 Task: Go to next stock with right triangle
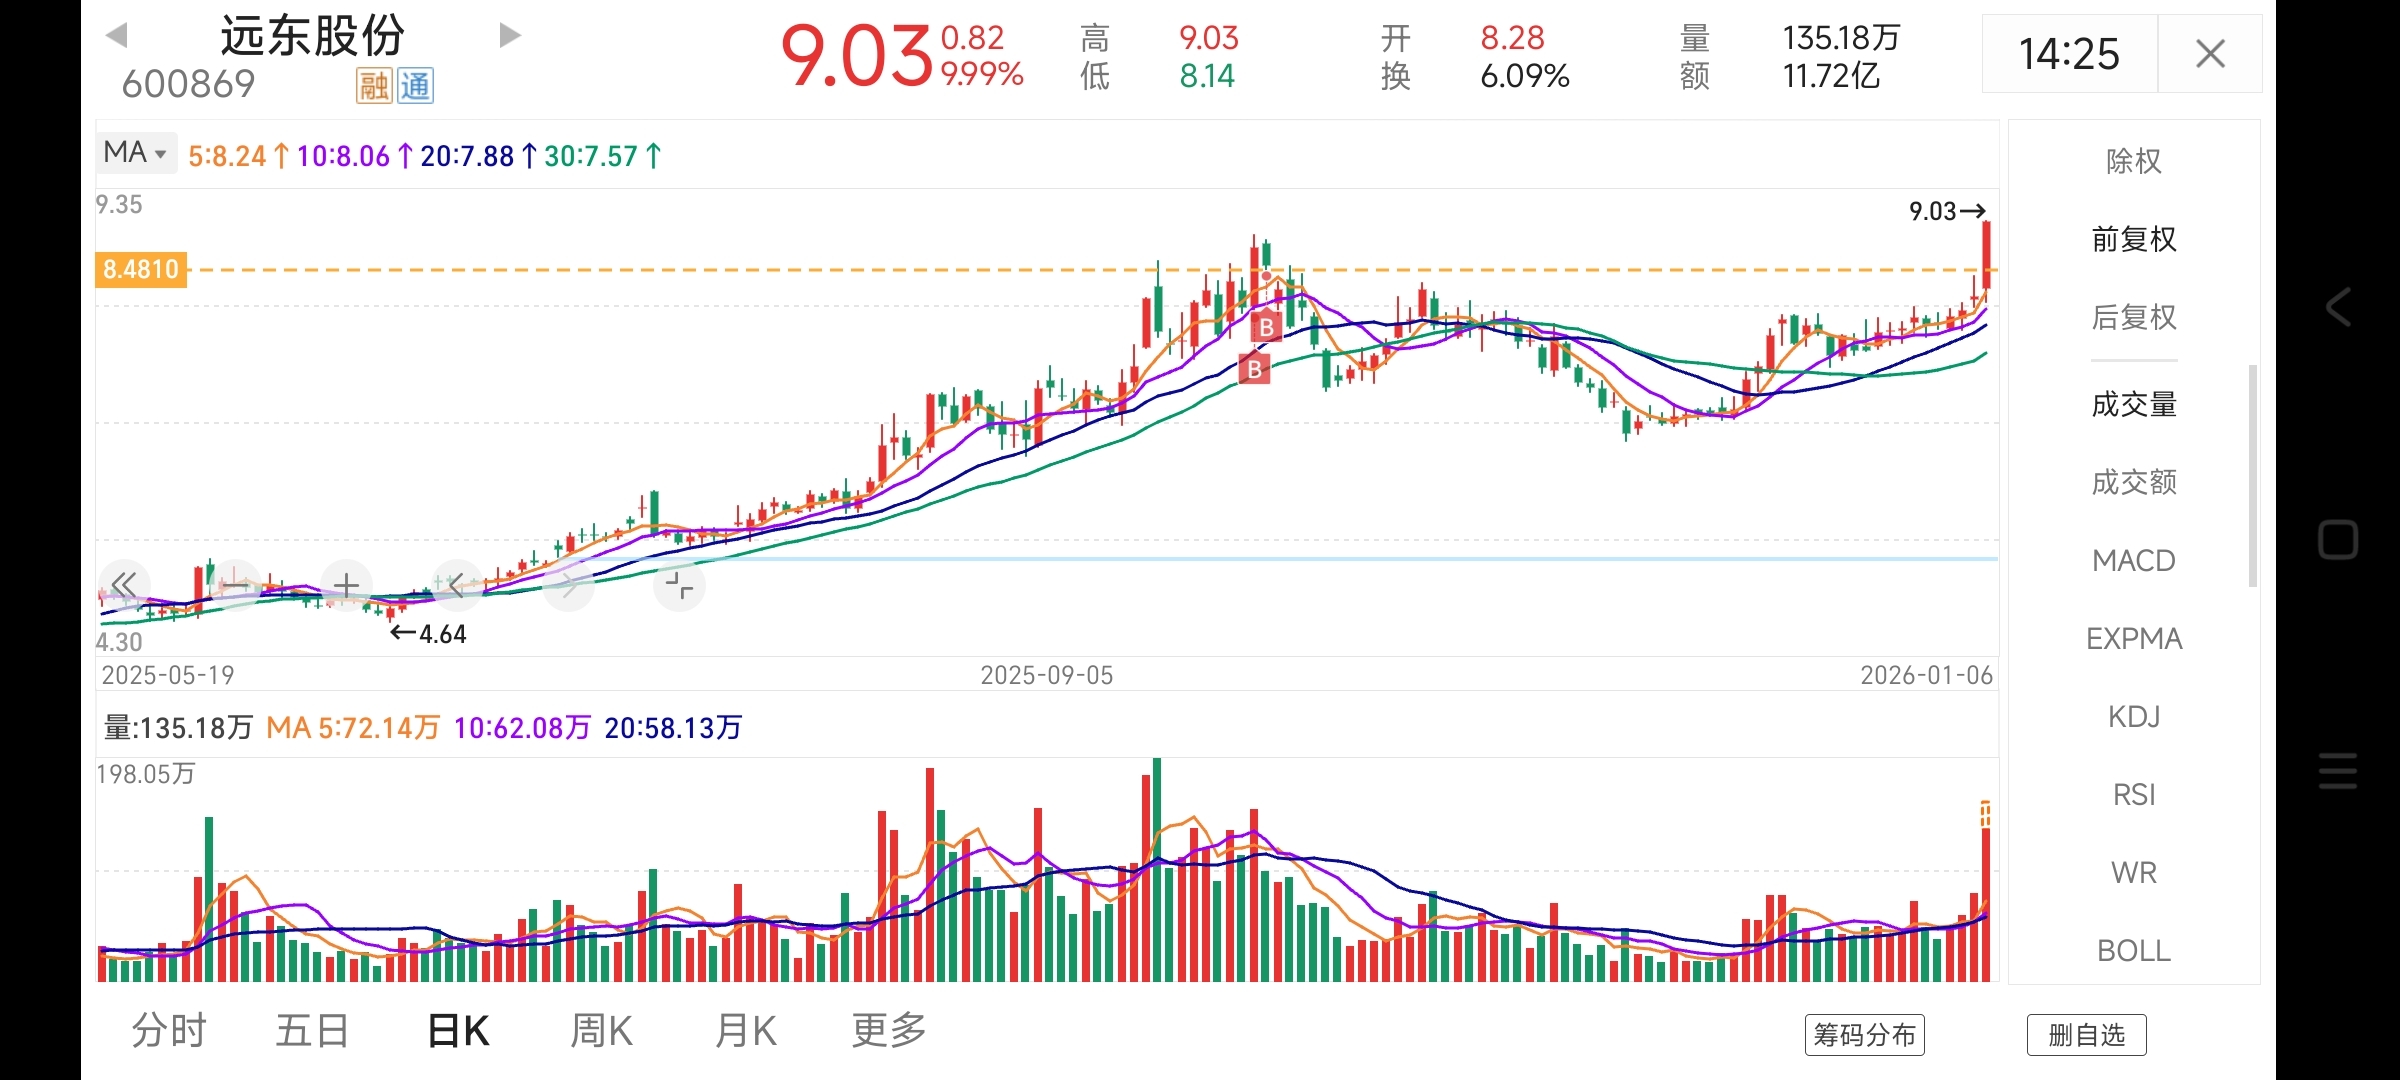(510, 36)
